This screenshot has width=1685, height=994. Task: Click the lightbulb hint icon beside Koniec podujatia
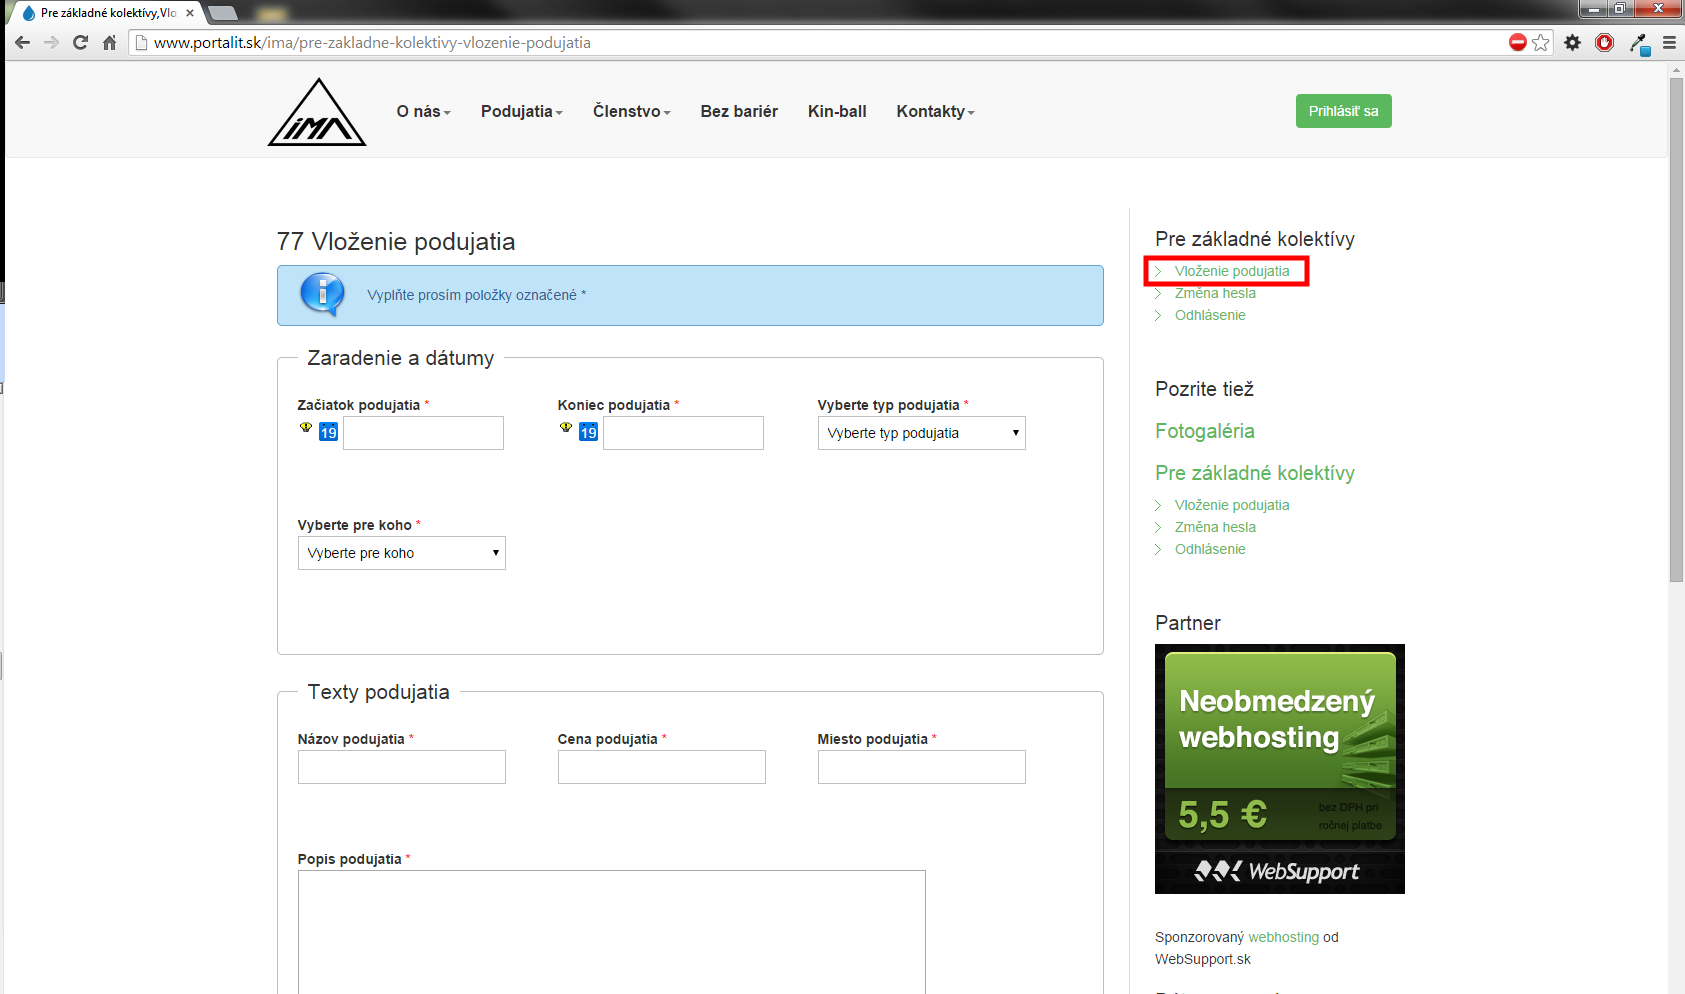point(566,427)
